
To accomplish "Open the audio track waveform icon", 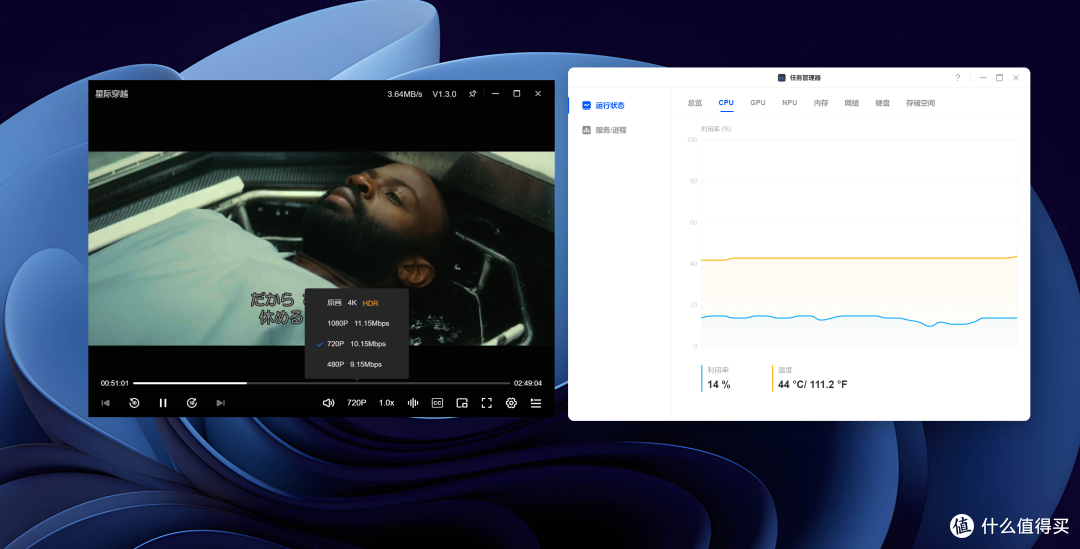I will click(413, 403).
